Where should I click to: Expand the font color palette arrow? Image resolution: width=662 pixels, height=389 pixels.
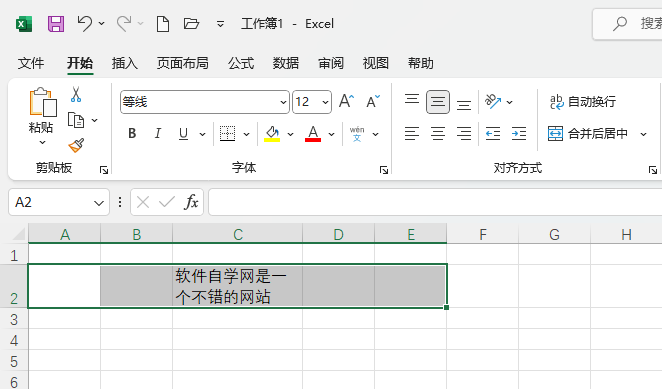332,134
